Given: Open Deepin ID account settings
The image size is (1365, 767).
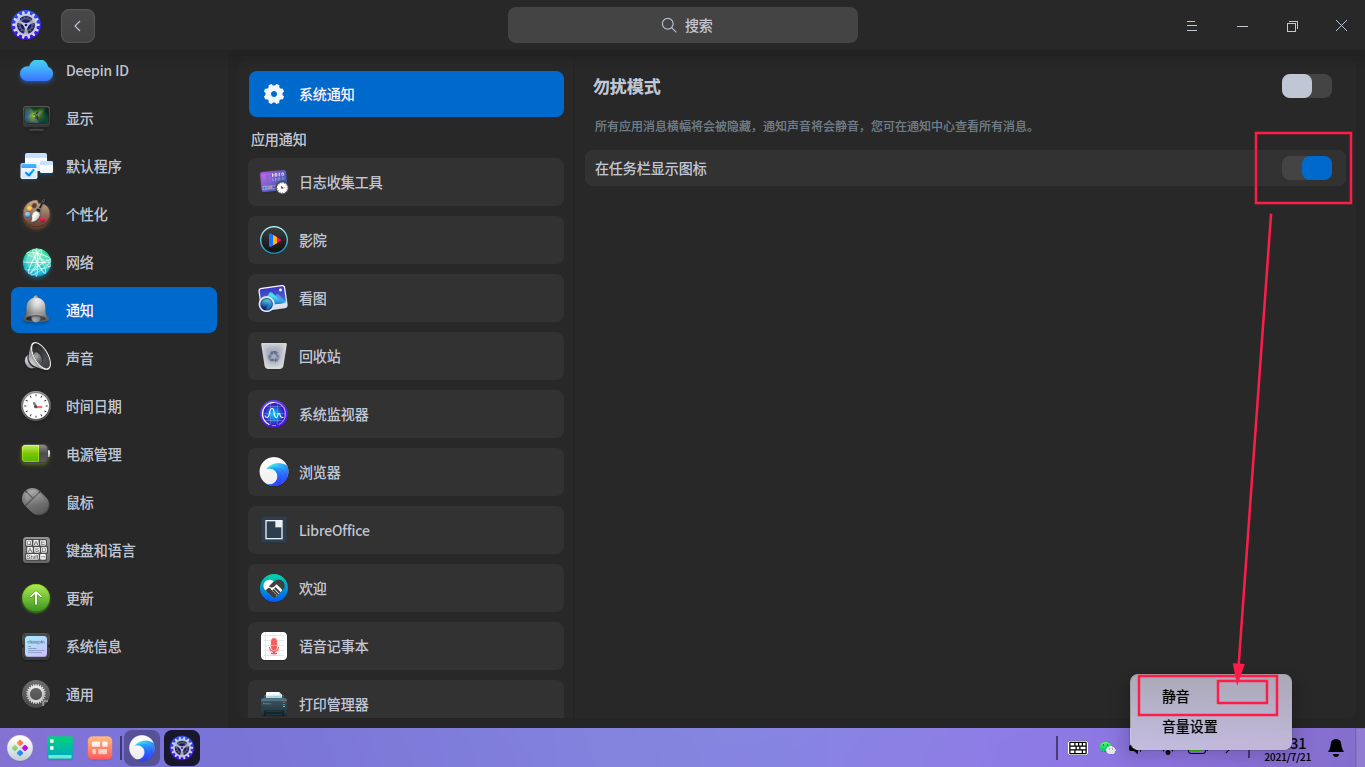Looking at the screenshot, I should [x=114, y=71].
